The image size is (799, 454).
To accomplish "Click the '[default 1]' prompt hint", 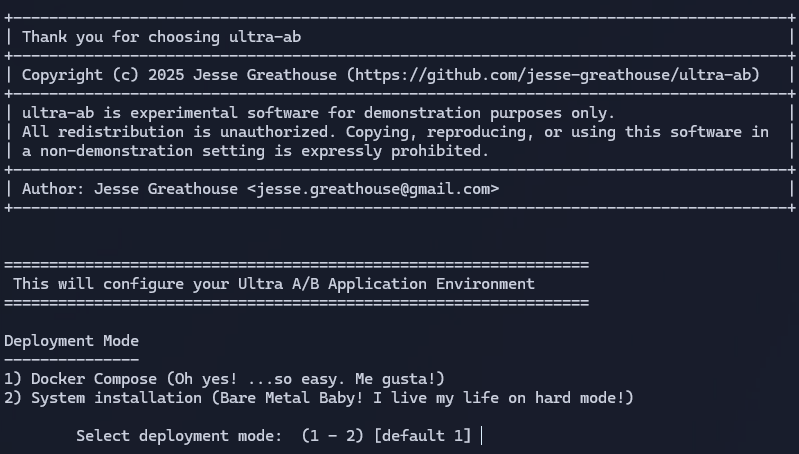I will coord(422,436).
